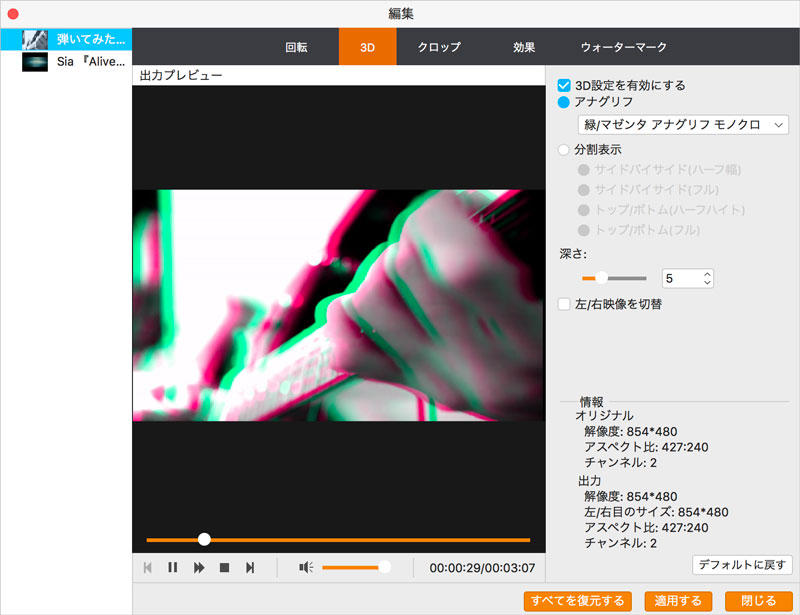Stop the video preview
The height and width of the screenshot is (615, 800).
point(225,568)
